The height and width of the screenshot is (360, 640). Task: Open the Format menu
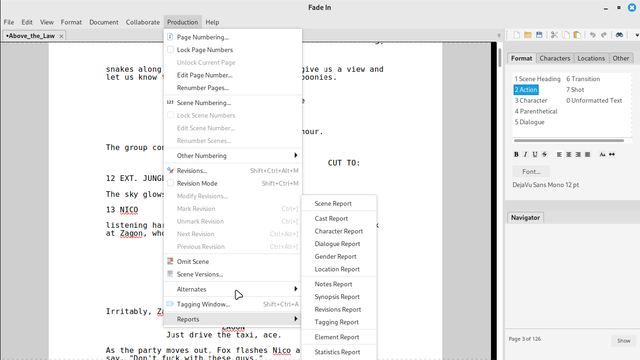pos(71,22)
